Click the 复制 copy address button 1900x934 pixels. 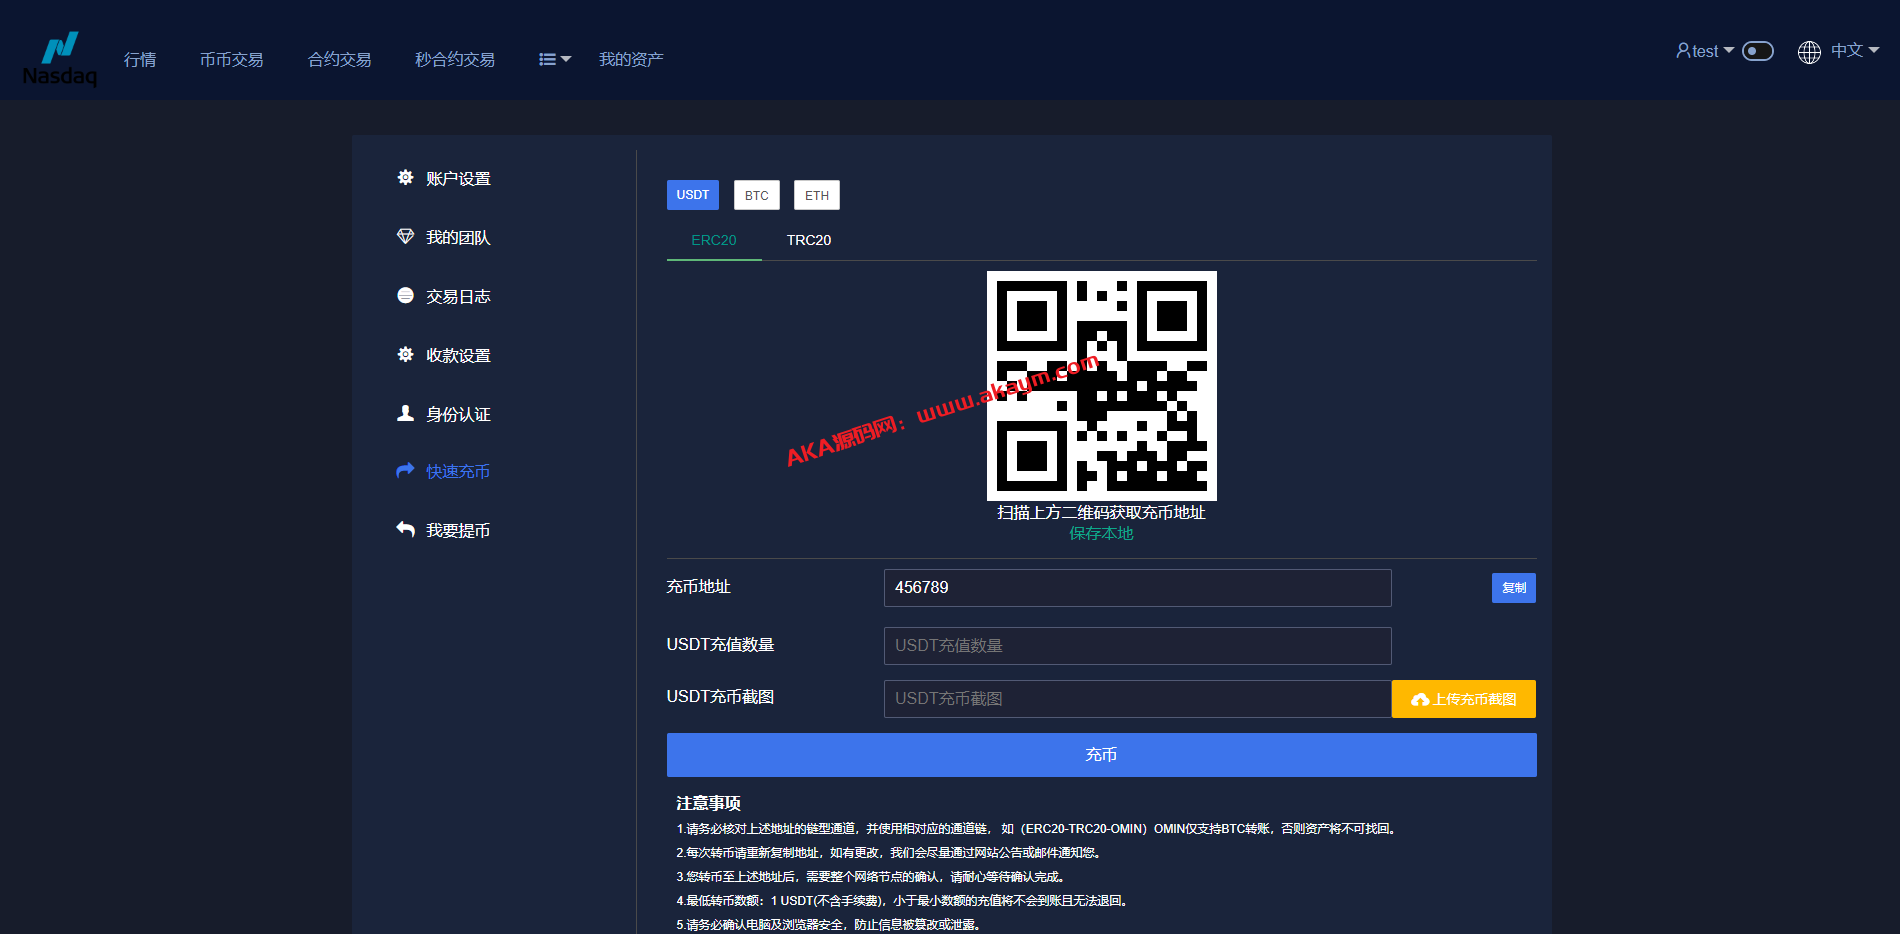pos(1513,588)
